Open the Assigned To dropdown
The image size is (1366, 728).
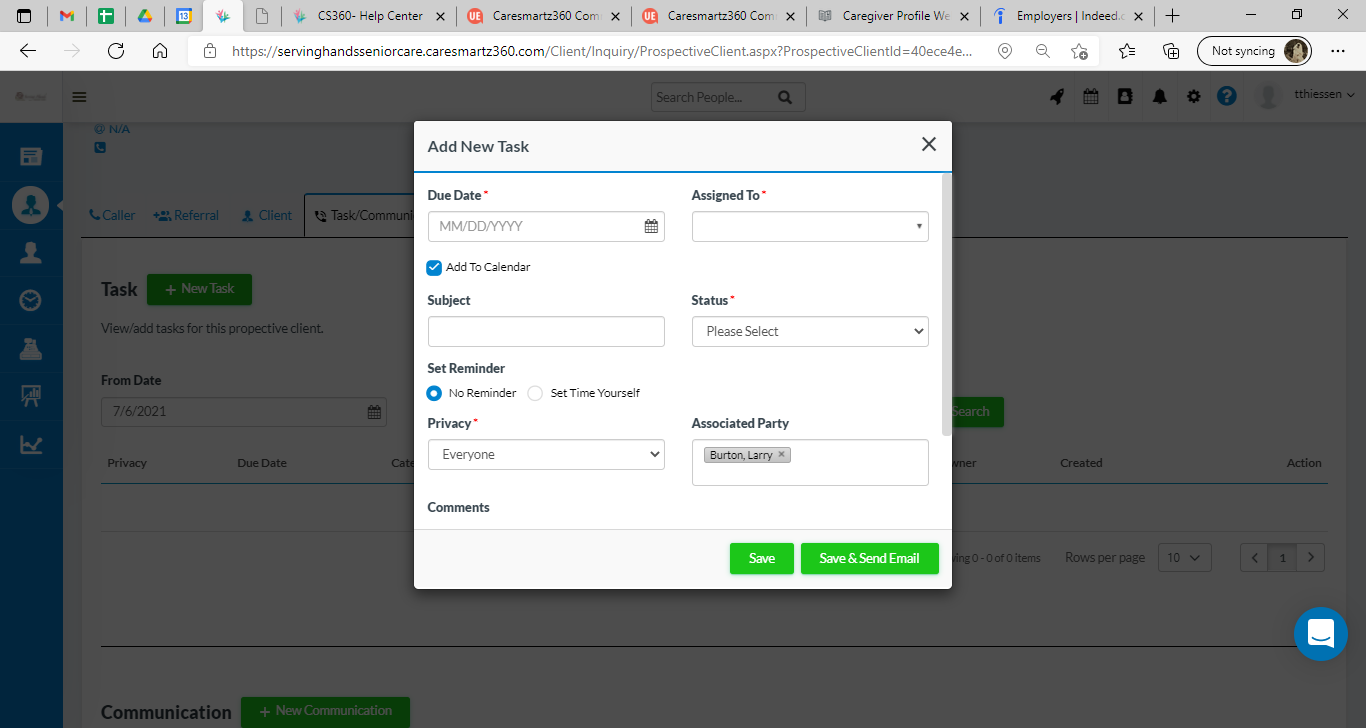(x=809, y=227)
